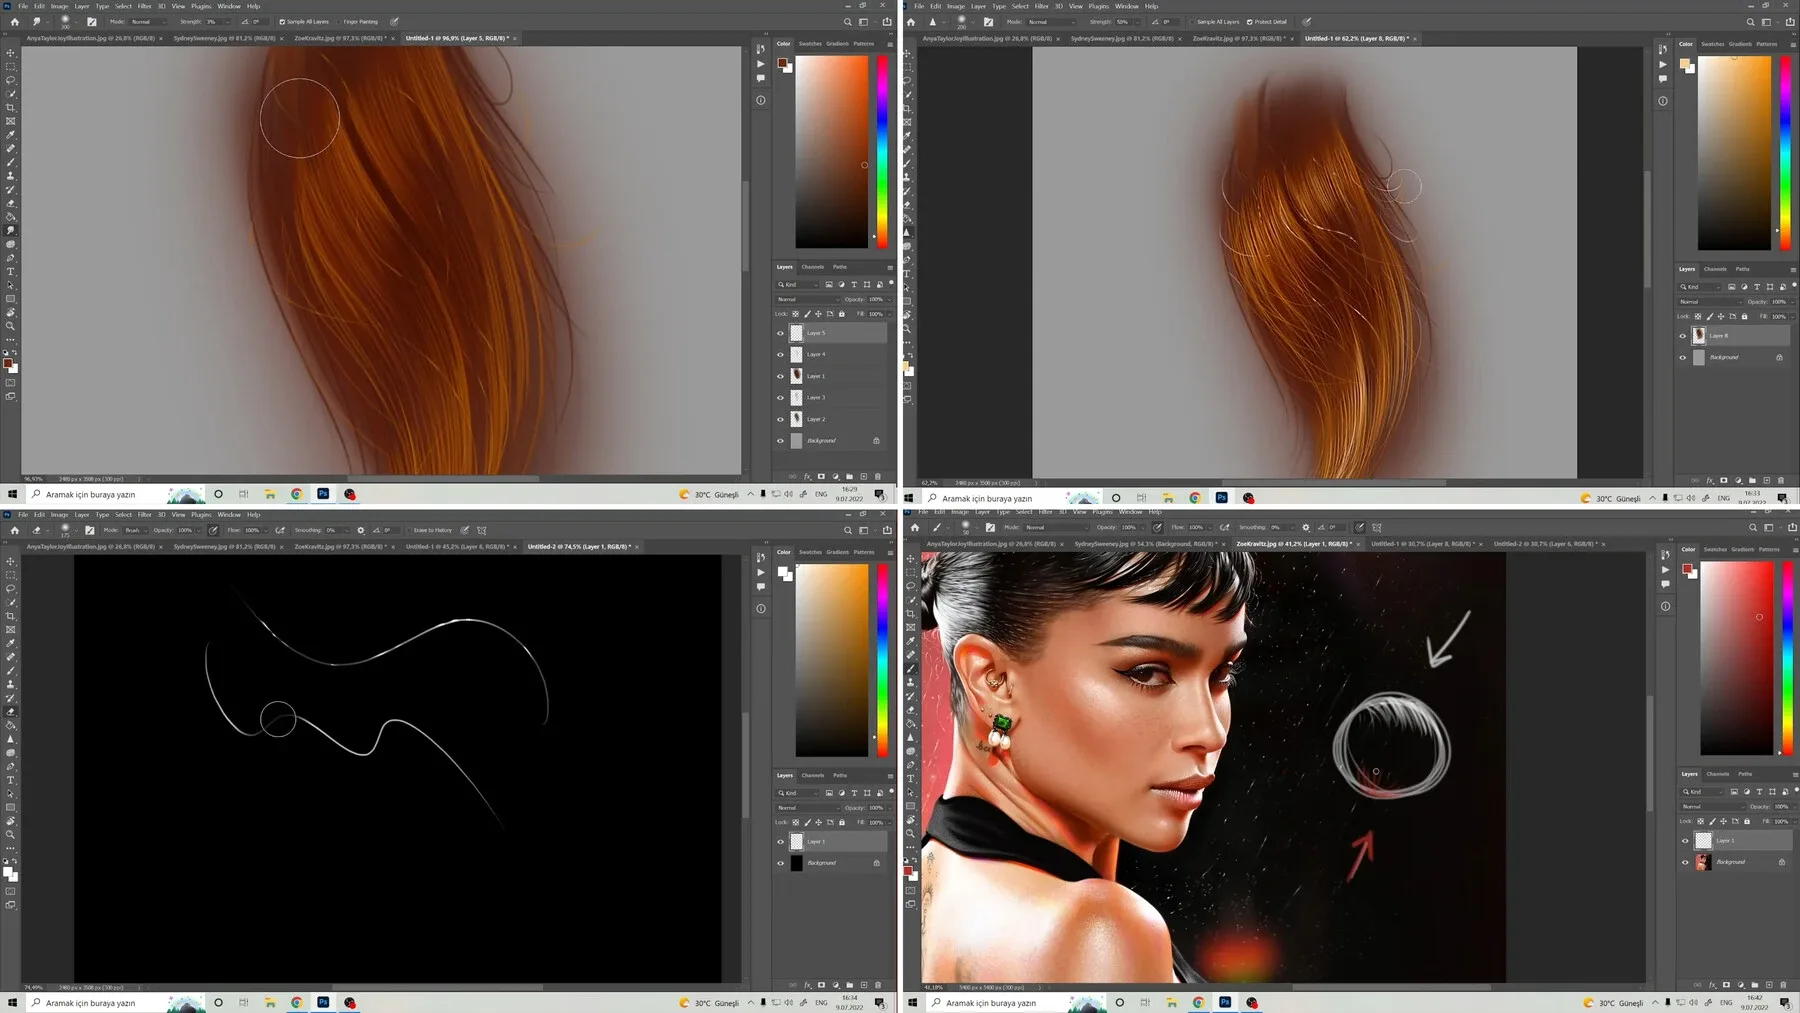The image size is (1800, 1013).
Task: Switch to SydneySweeney.jpg document tab in top-left window
Action: 224,38
